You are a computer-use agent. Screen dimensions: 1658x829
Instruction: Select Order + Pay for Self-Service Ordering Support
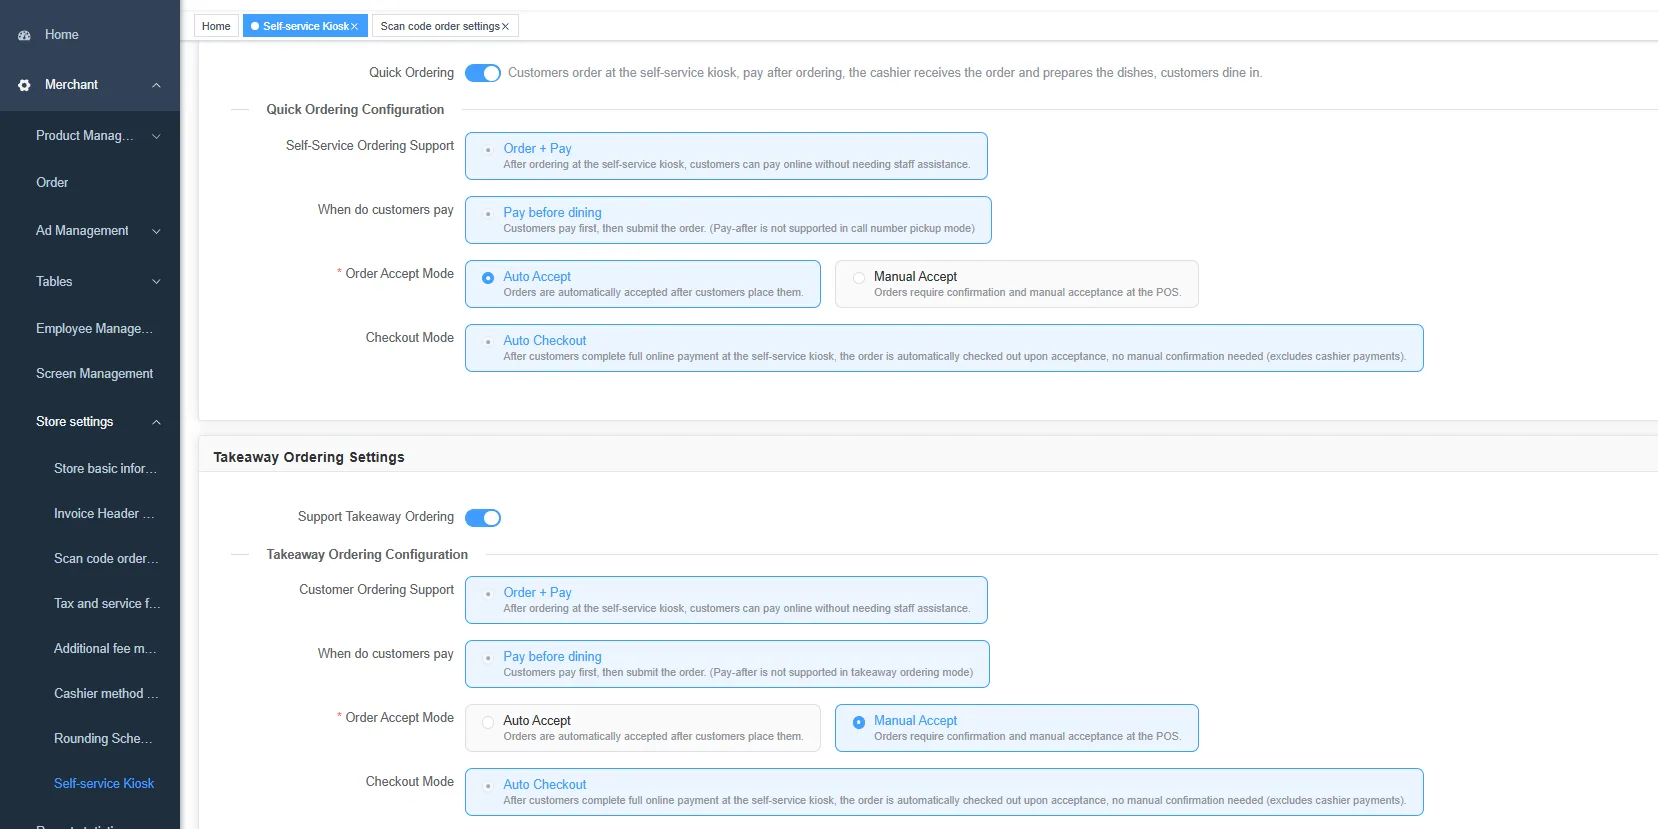(726, 156)
